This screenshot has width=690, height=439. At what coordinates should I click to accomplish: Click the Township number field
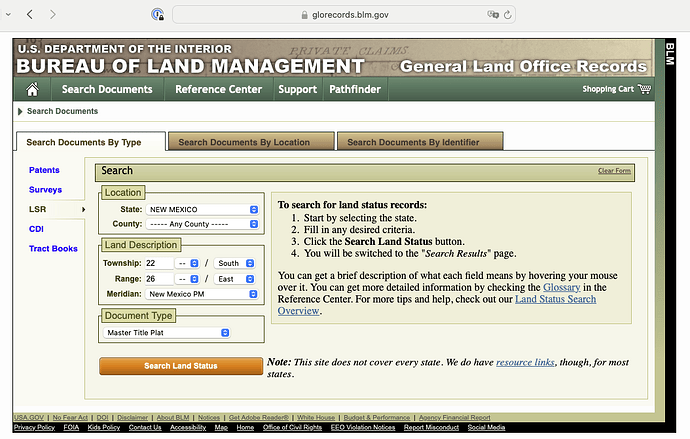(x=158, y=263)
